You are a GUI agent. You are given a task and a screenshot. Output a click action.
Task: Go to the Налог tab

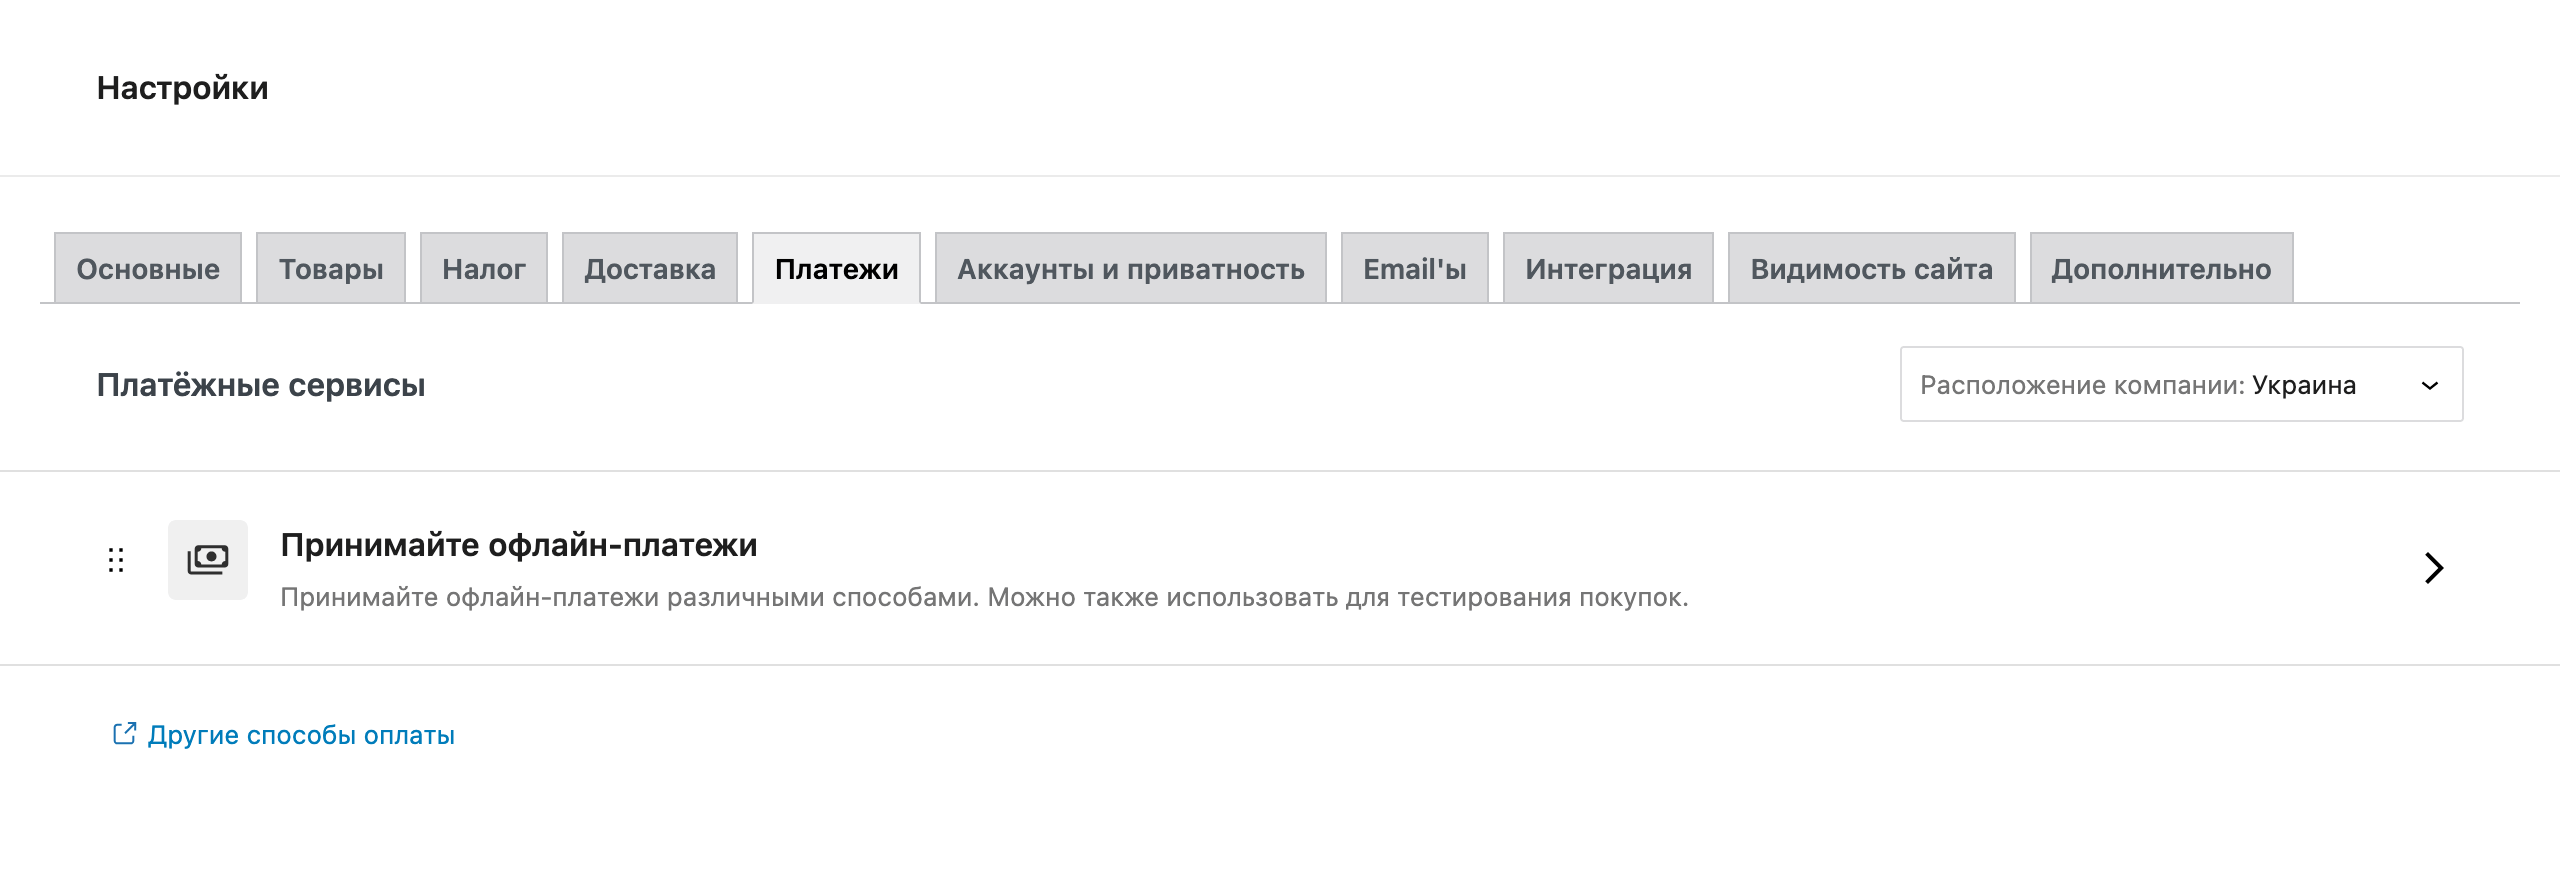point(484,269)
